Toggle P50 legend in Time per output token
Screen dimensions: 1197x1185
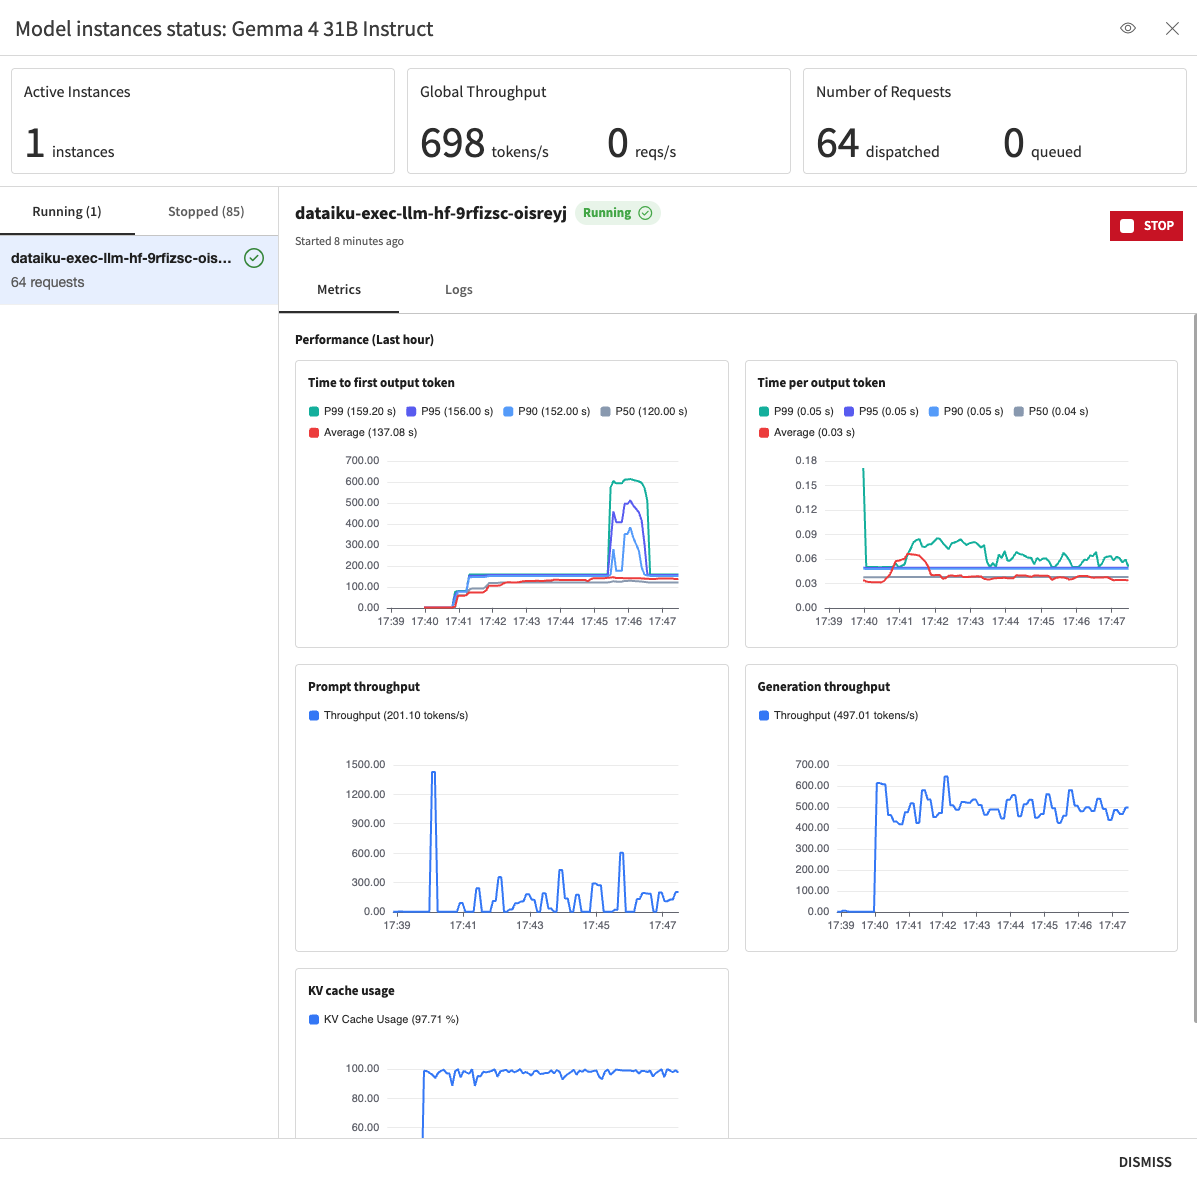[1050, 412]
